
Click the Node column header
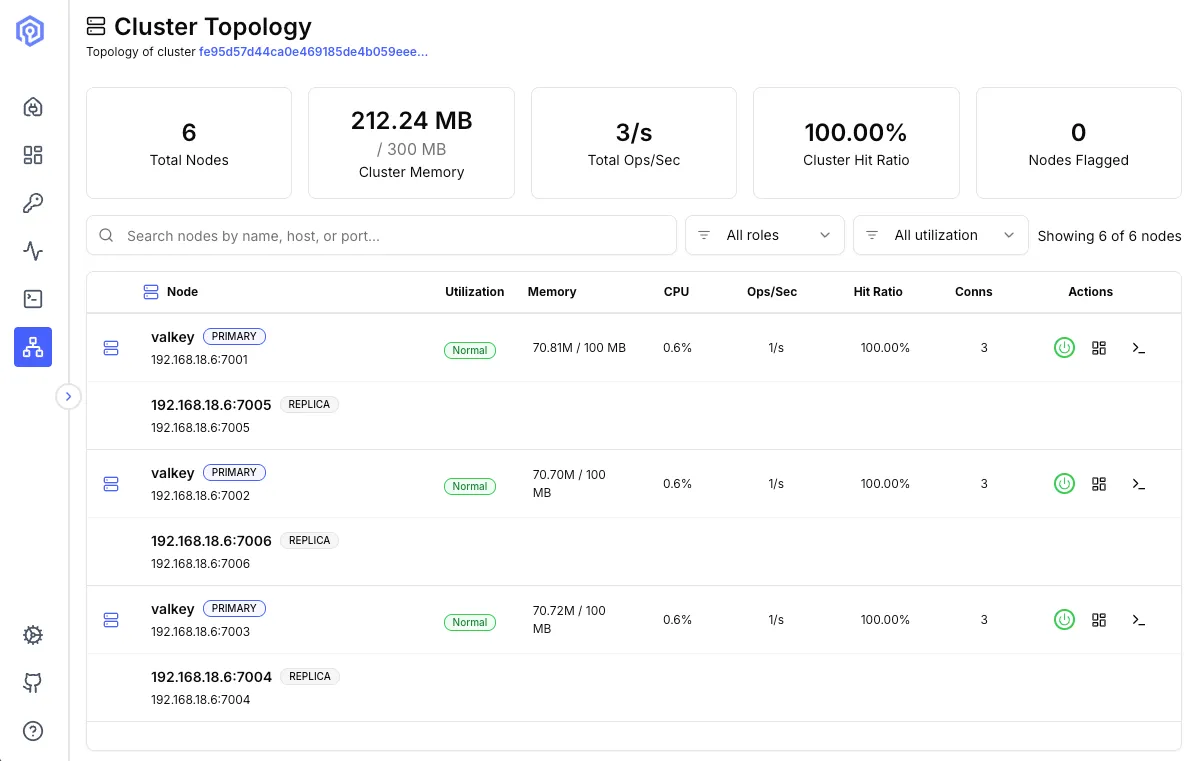182,292
